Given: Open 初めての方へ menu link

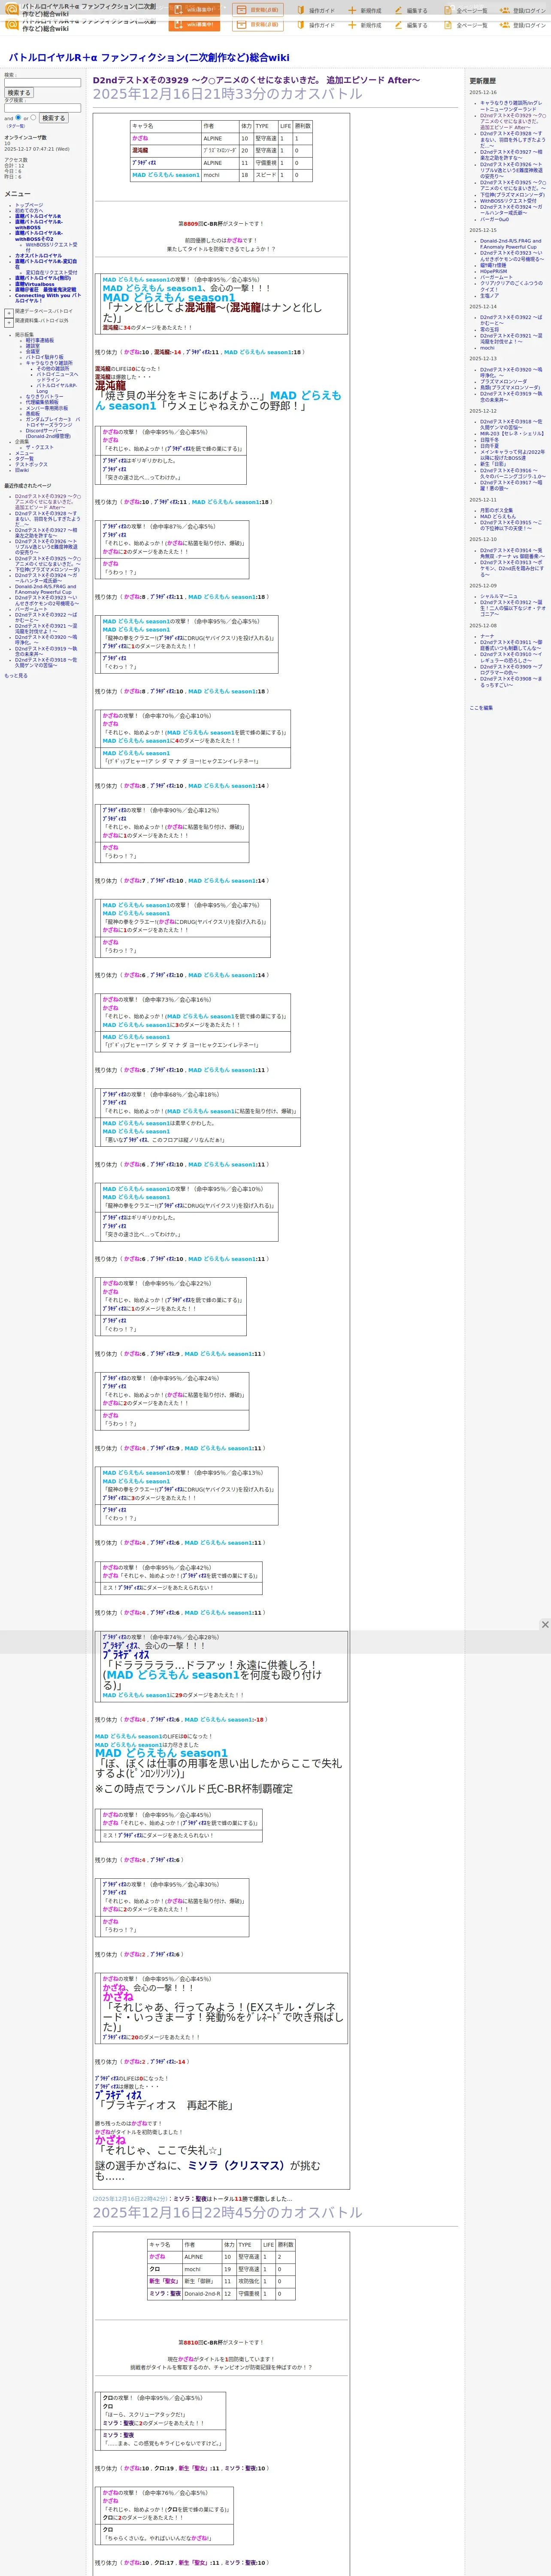Looking at the screenshot, I should point(29,210).
